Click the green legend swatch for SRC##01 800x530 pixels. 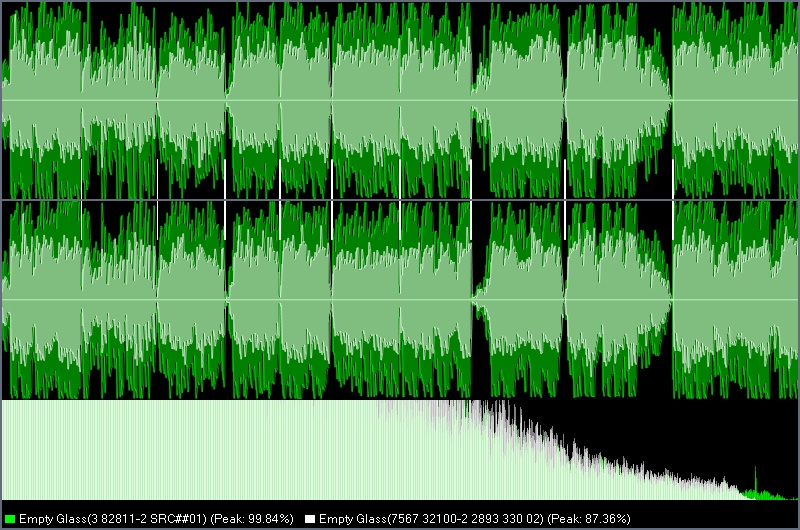[x=10, y=519]
